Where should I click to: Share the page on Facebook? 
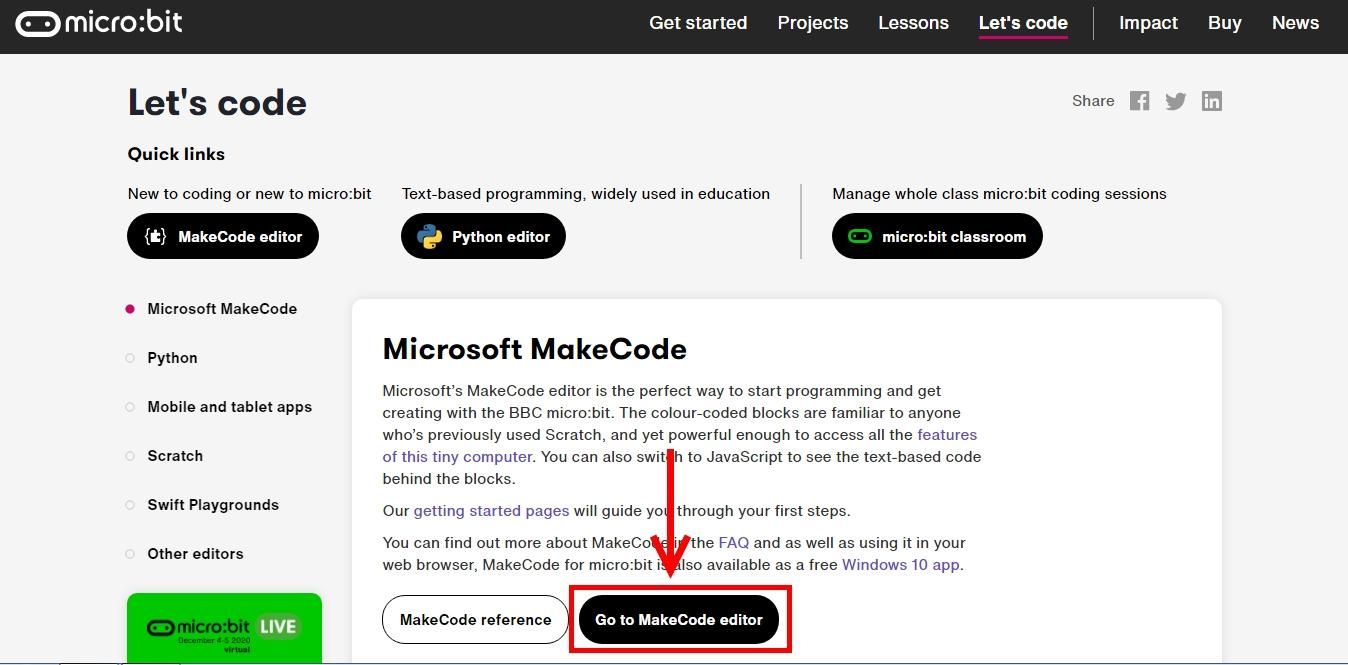point(1139,100)
